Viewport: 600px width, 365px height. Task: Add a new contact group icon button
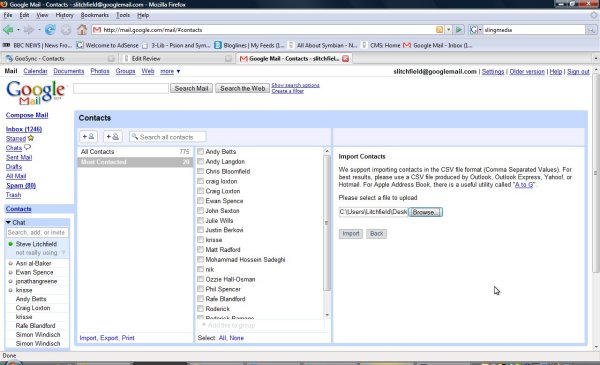(x=112, y=137)
